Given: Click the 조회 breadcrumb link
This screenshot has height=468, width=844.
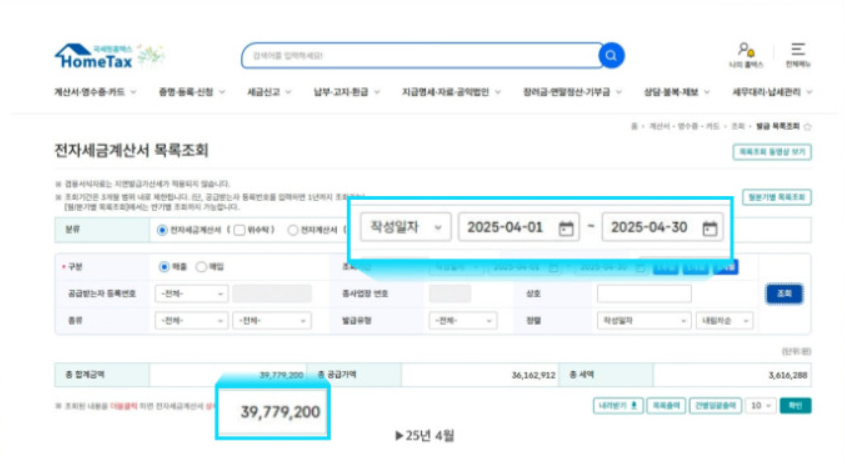Looking at the screenshot, I should [737, 127].
